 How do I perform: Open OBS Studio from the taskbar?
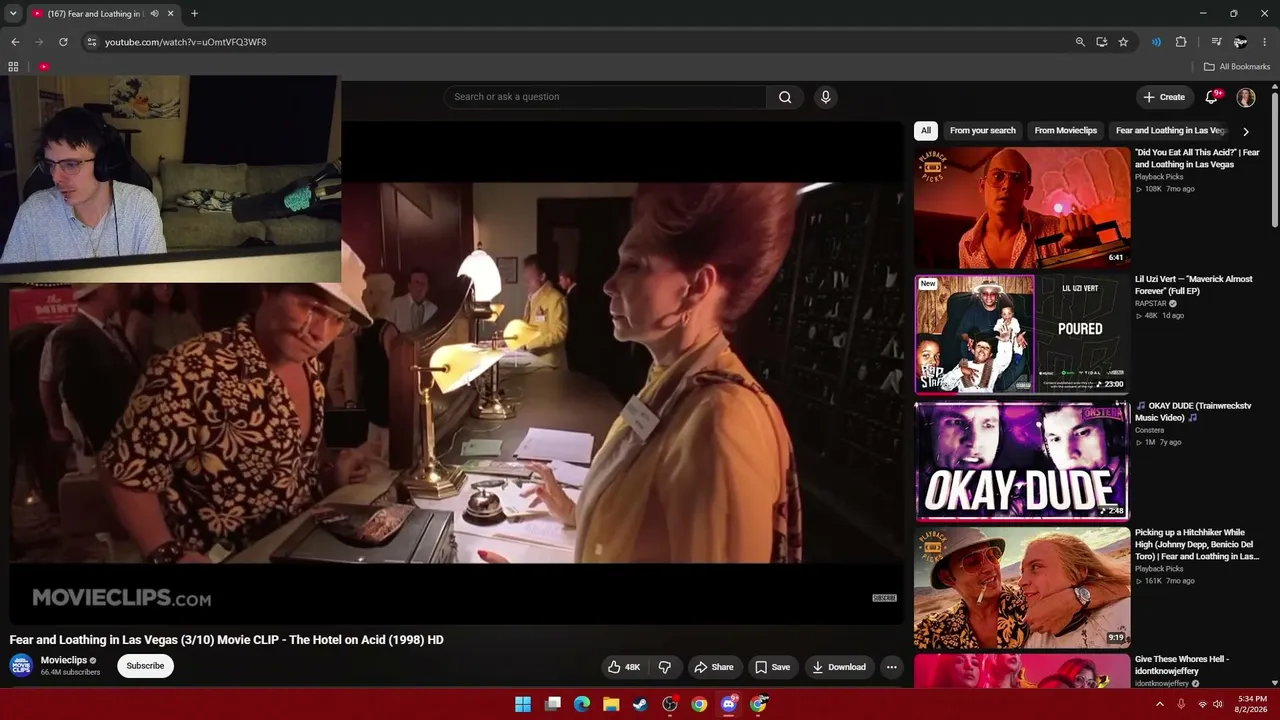670,704
